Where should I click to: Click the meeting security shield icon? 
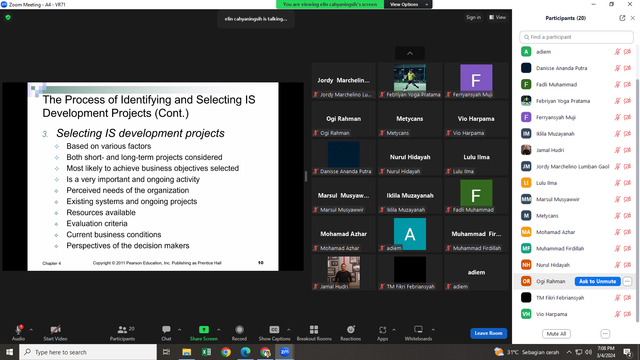tap(8, 18)
